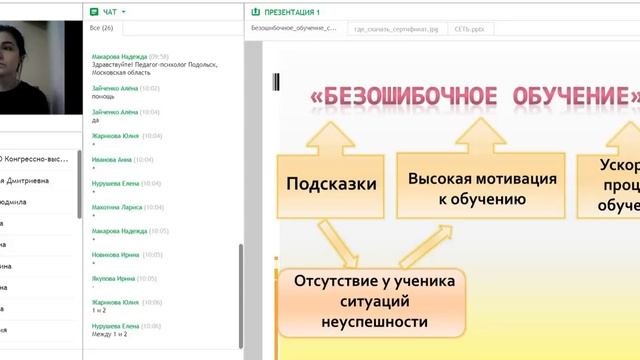Click the chat message 'да'
Image resolution: width=640 pixels, height=360 pixels.
tap(95, 120)
